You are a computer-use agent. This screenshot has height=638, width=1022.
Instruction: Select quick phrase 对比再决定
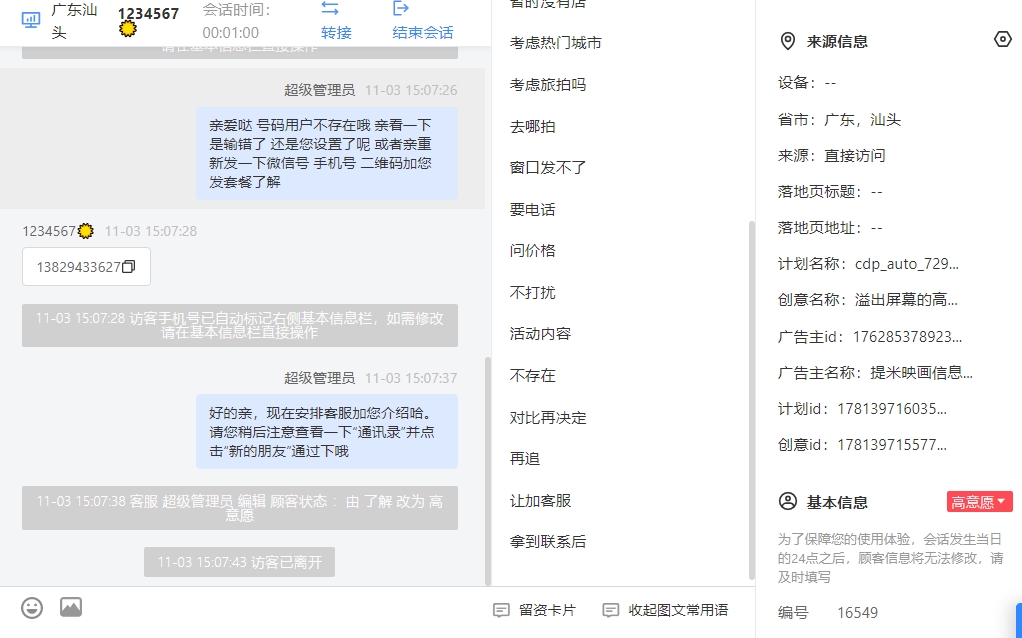point(548,418)
